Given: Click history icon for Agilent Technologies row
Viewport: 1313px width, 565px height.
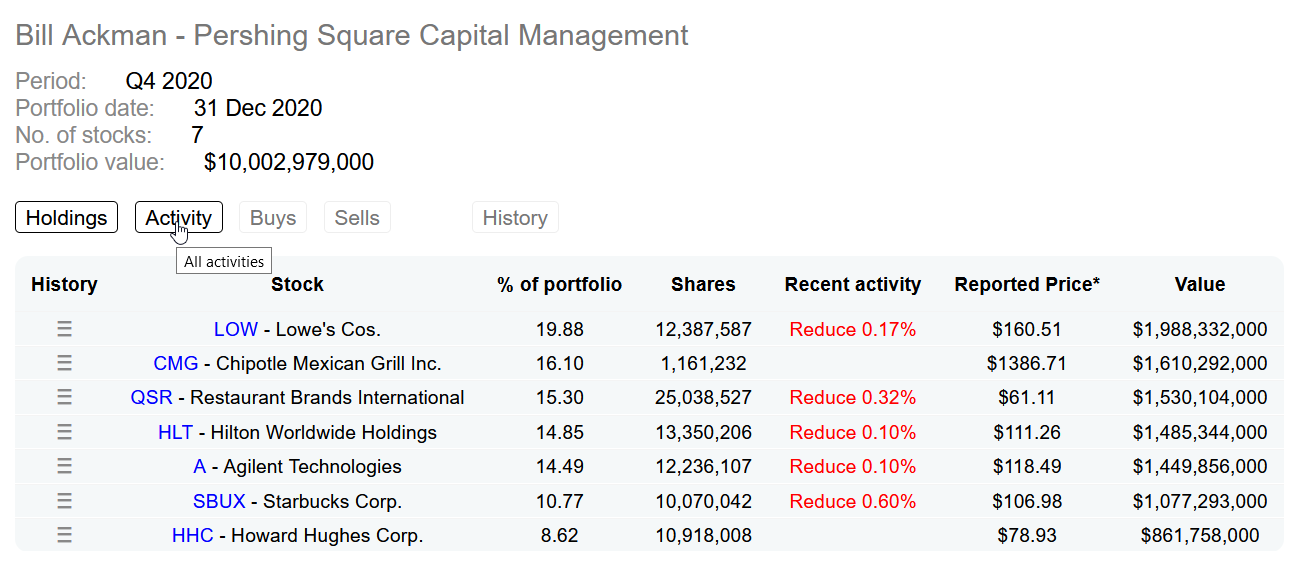Looking at the screenshot, I should [64, 466].
